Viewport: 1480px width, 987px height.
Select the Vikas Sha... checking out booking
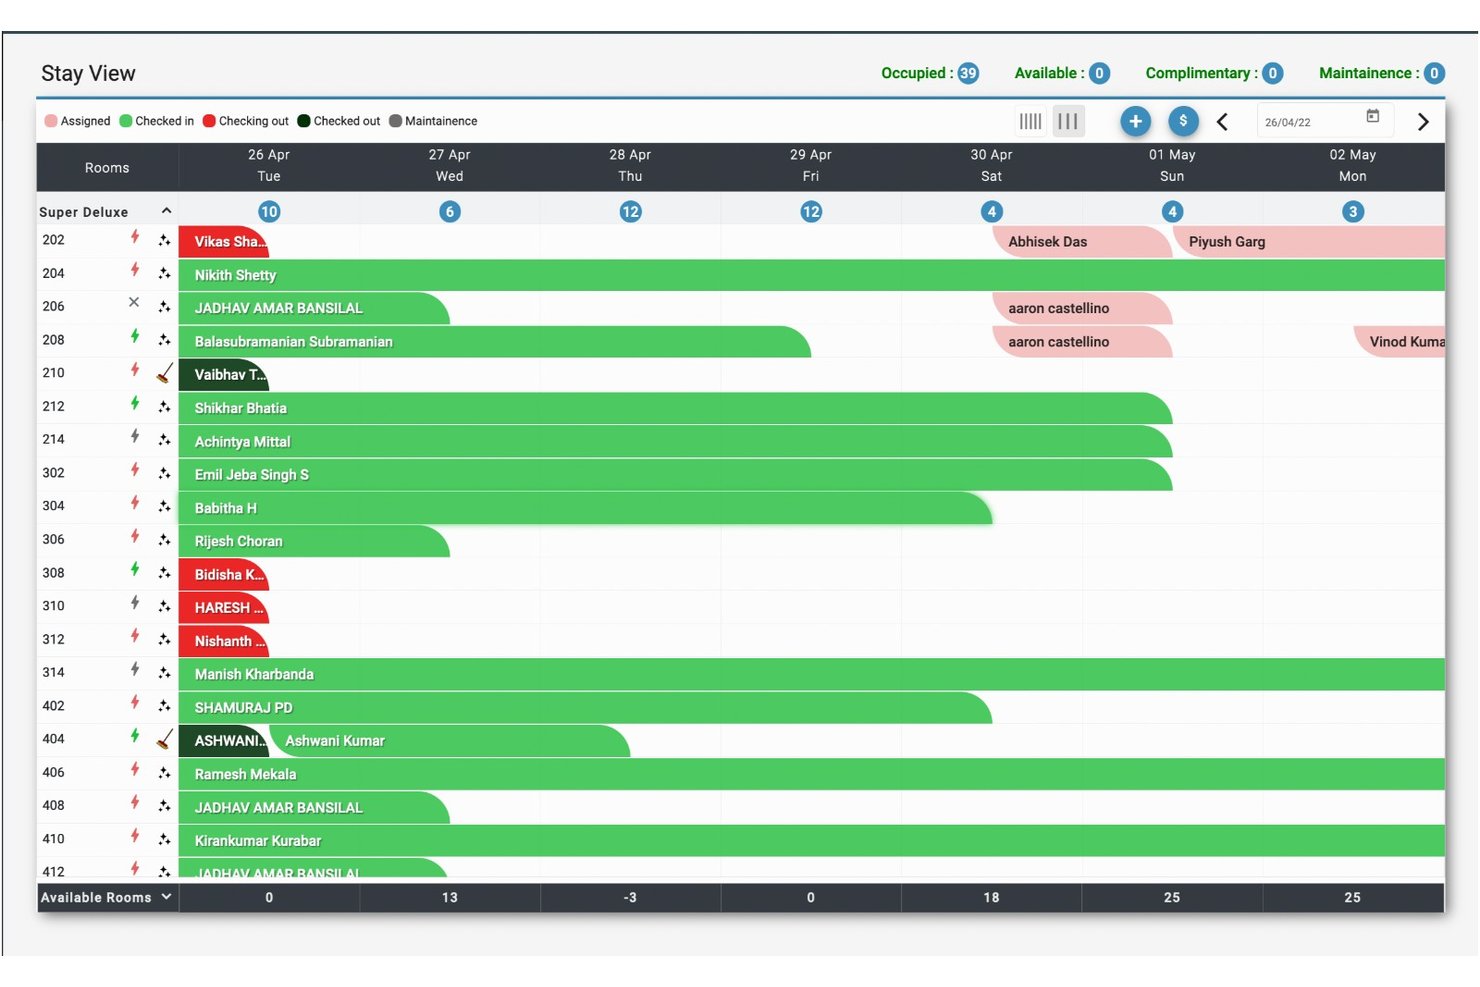224,242
